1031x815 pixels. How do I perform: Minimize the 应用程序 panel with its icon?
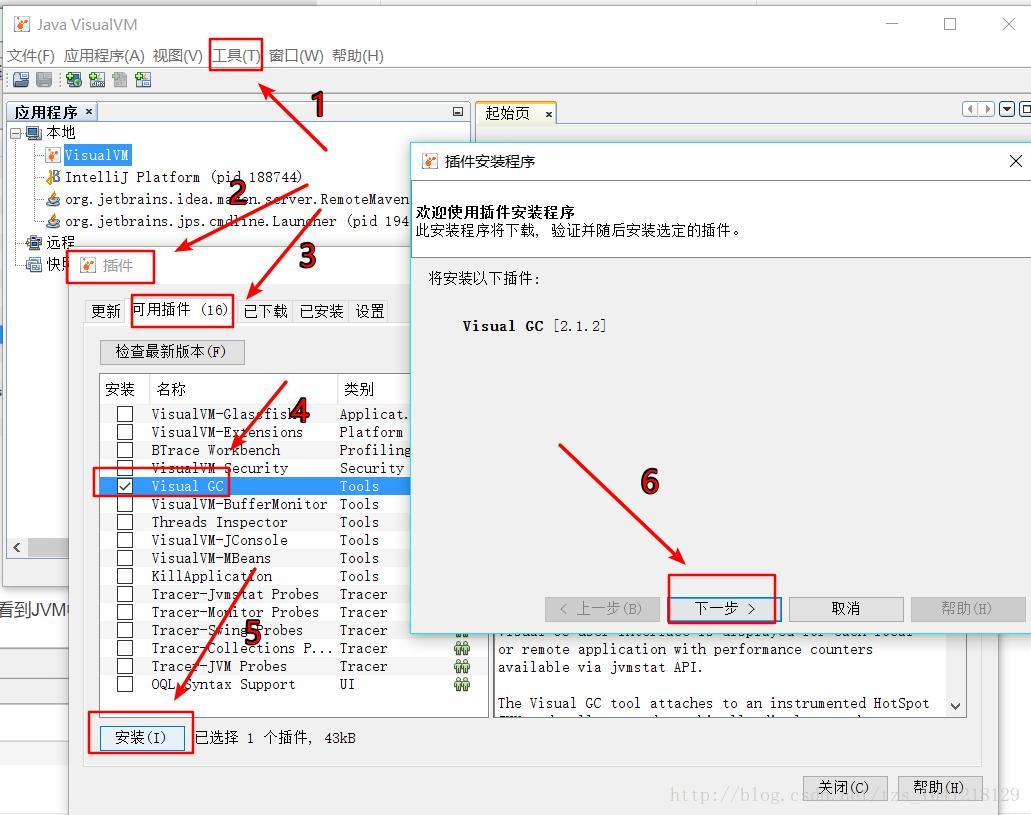point(458,112)
